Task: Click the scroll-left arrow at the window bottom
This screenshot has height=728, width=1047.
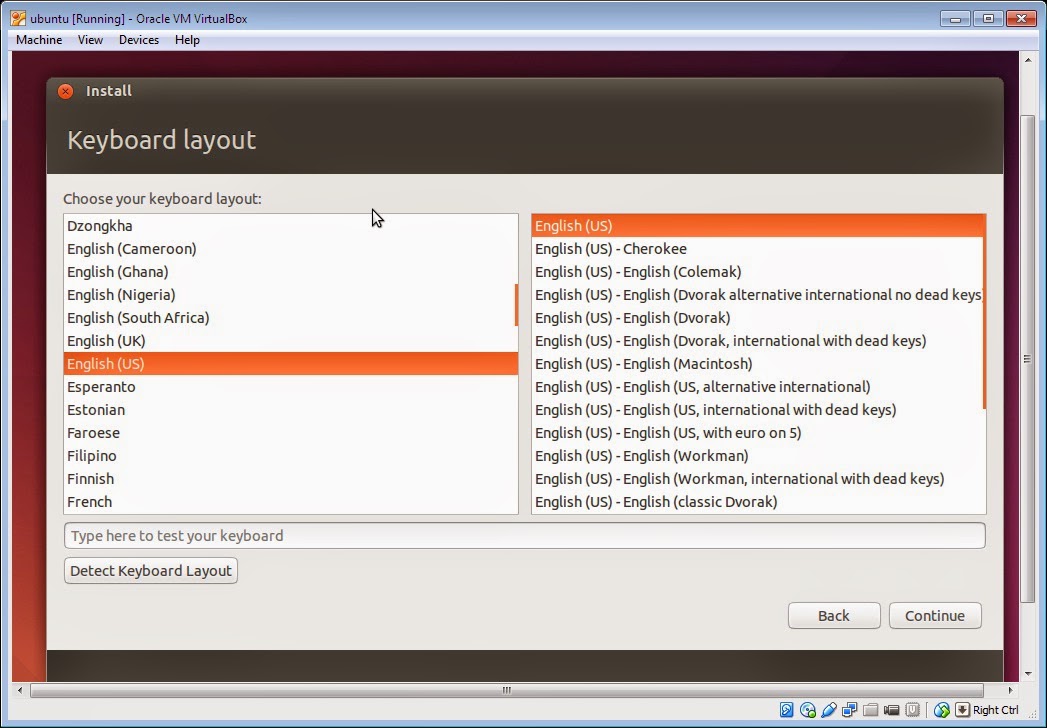Action: [20, 690]
